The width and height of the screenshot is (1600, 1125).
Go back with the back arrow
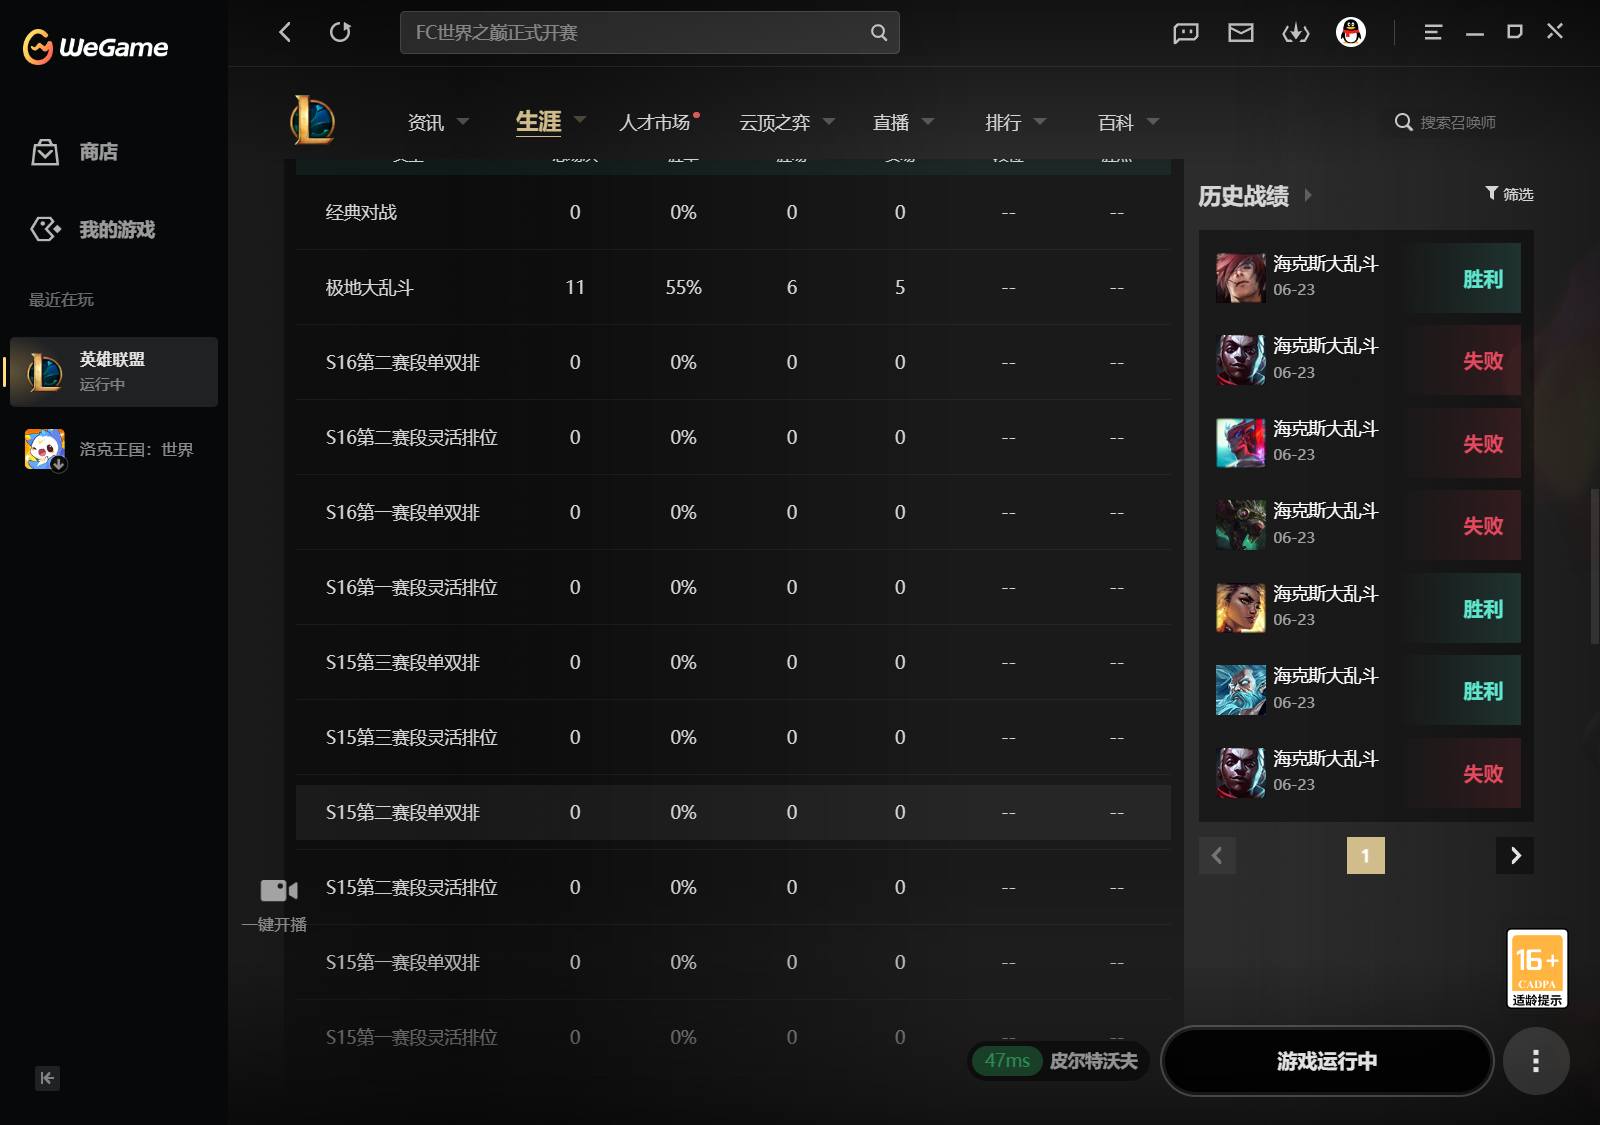(x=285, y=32)
